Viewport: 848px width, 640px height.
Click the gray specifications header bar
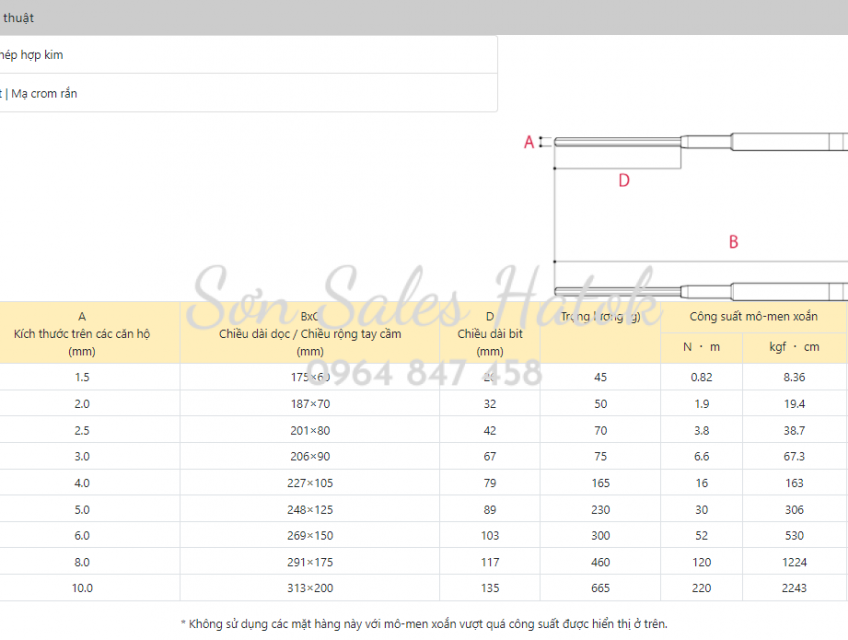click(424, 18)
